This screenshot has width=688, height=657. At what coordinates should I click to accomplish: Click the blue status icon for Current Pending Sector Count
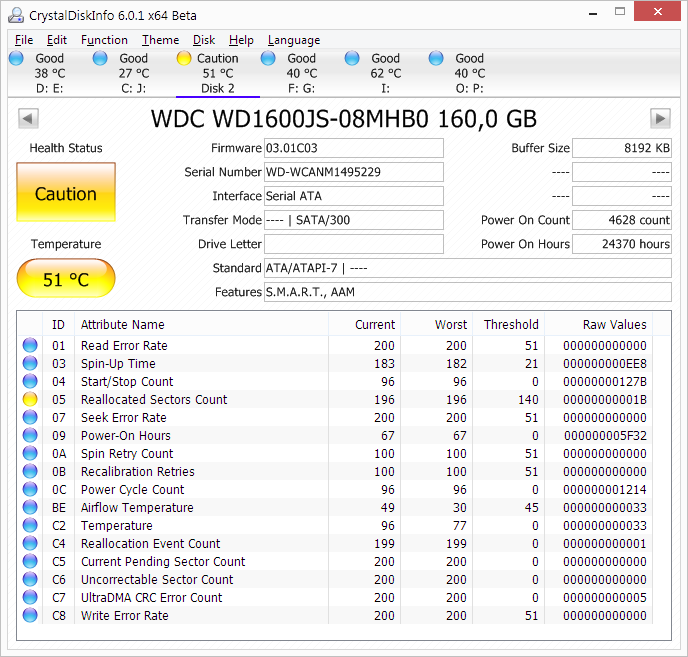pos(30,561)
